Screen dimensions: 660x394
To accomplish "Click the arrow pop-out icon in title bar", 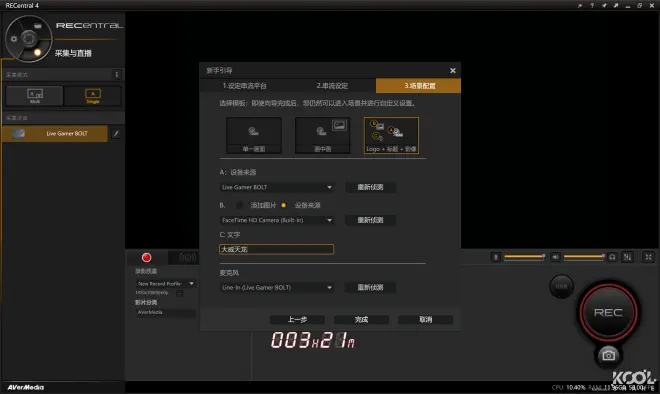I will pyautogui.click(x=616, y=5).
